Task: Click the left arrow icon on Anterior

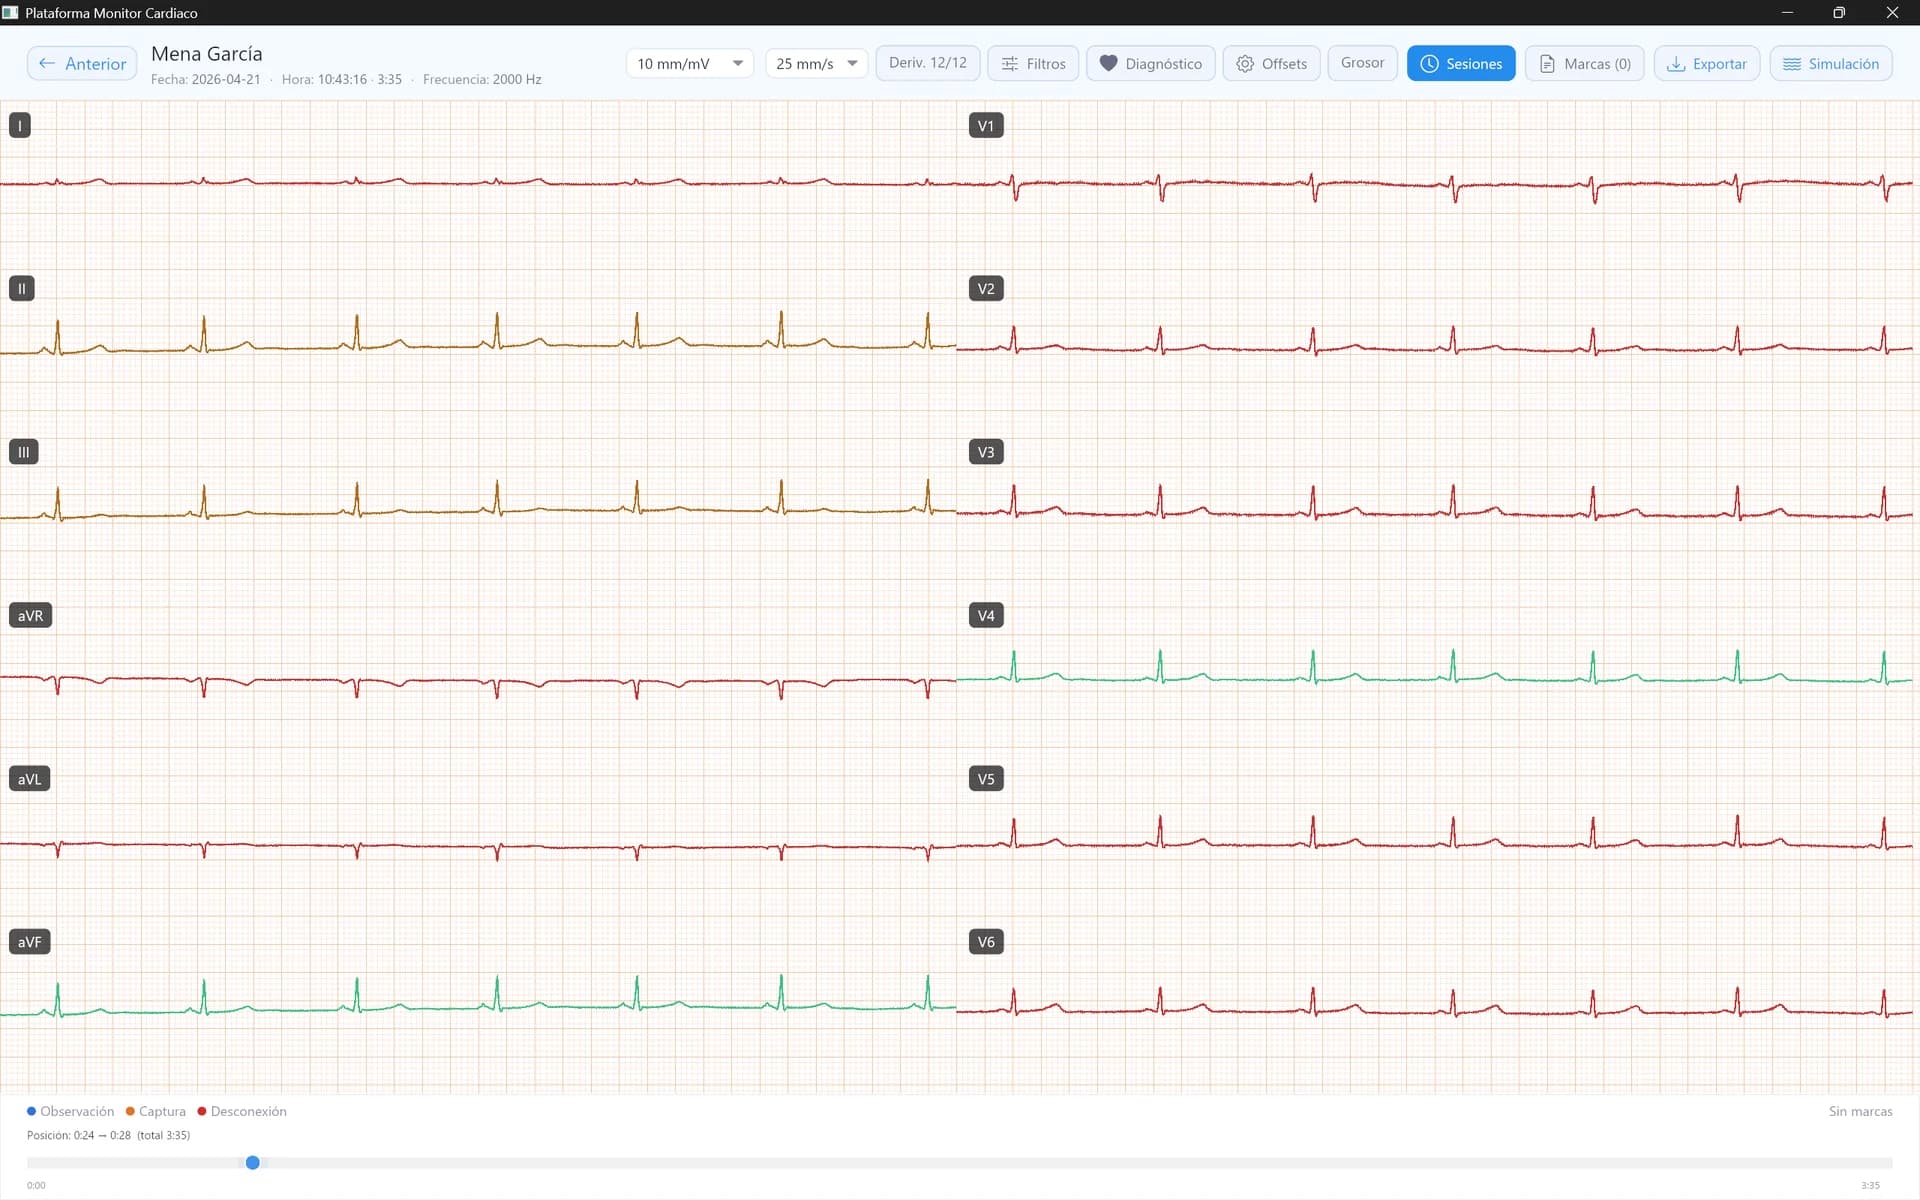Action: [47, 63]
